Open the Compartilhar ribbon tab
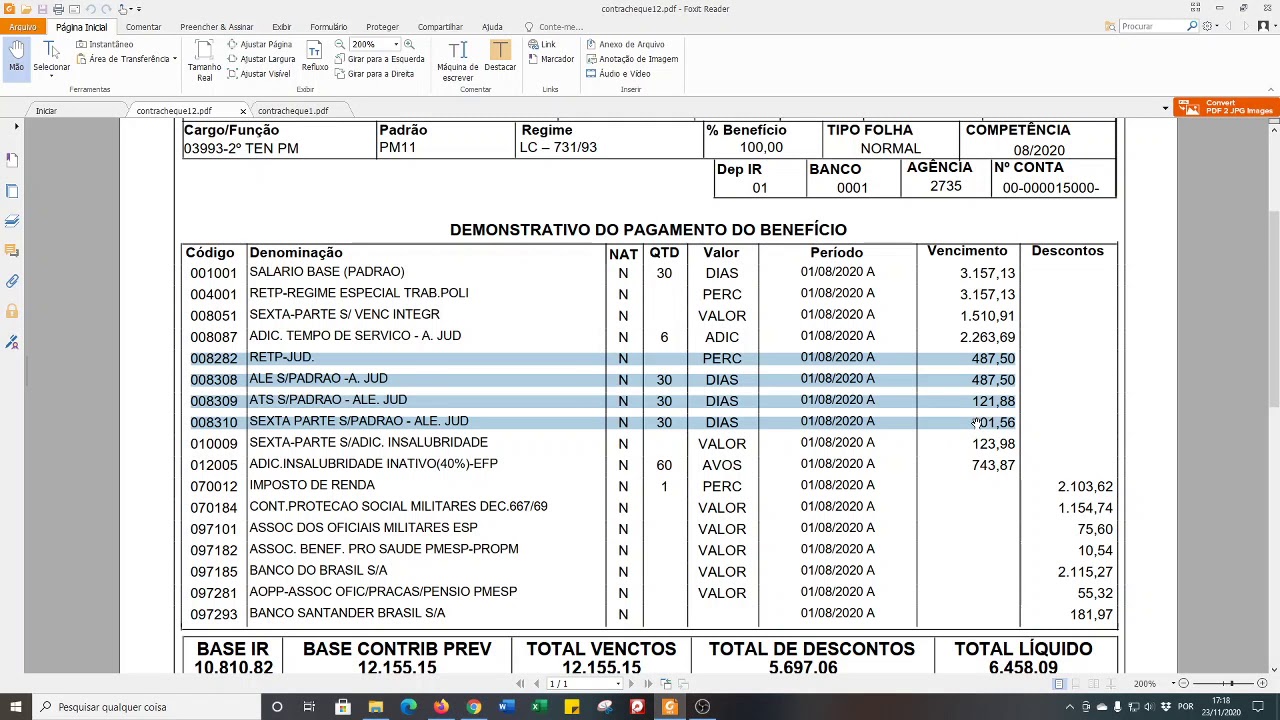 440,27
